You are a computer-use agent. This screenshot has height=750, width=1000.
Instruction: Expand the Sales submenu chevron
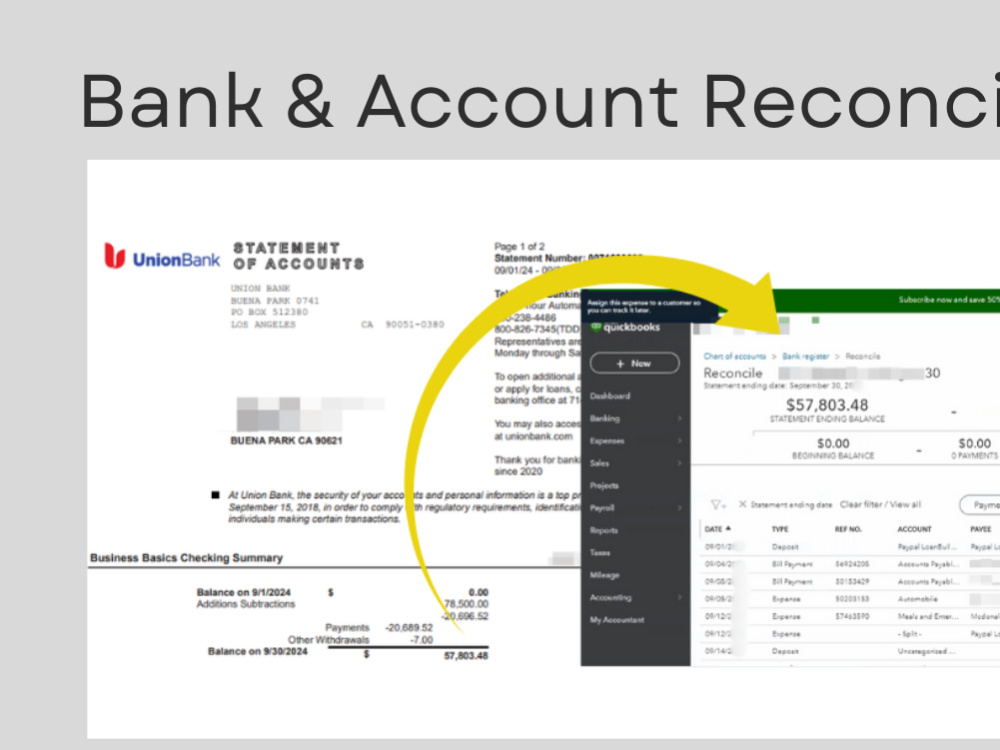click(680, 463)
